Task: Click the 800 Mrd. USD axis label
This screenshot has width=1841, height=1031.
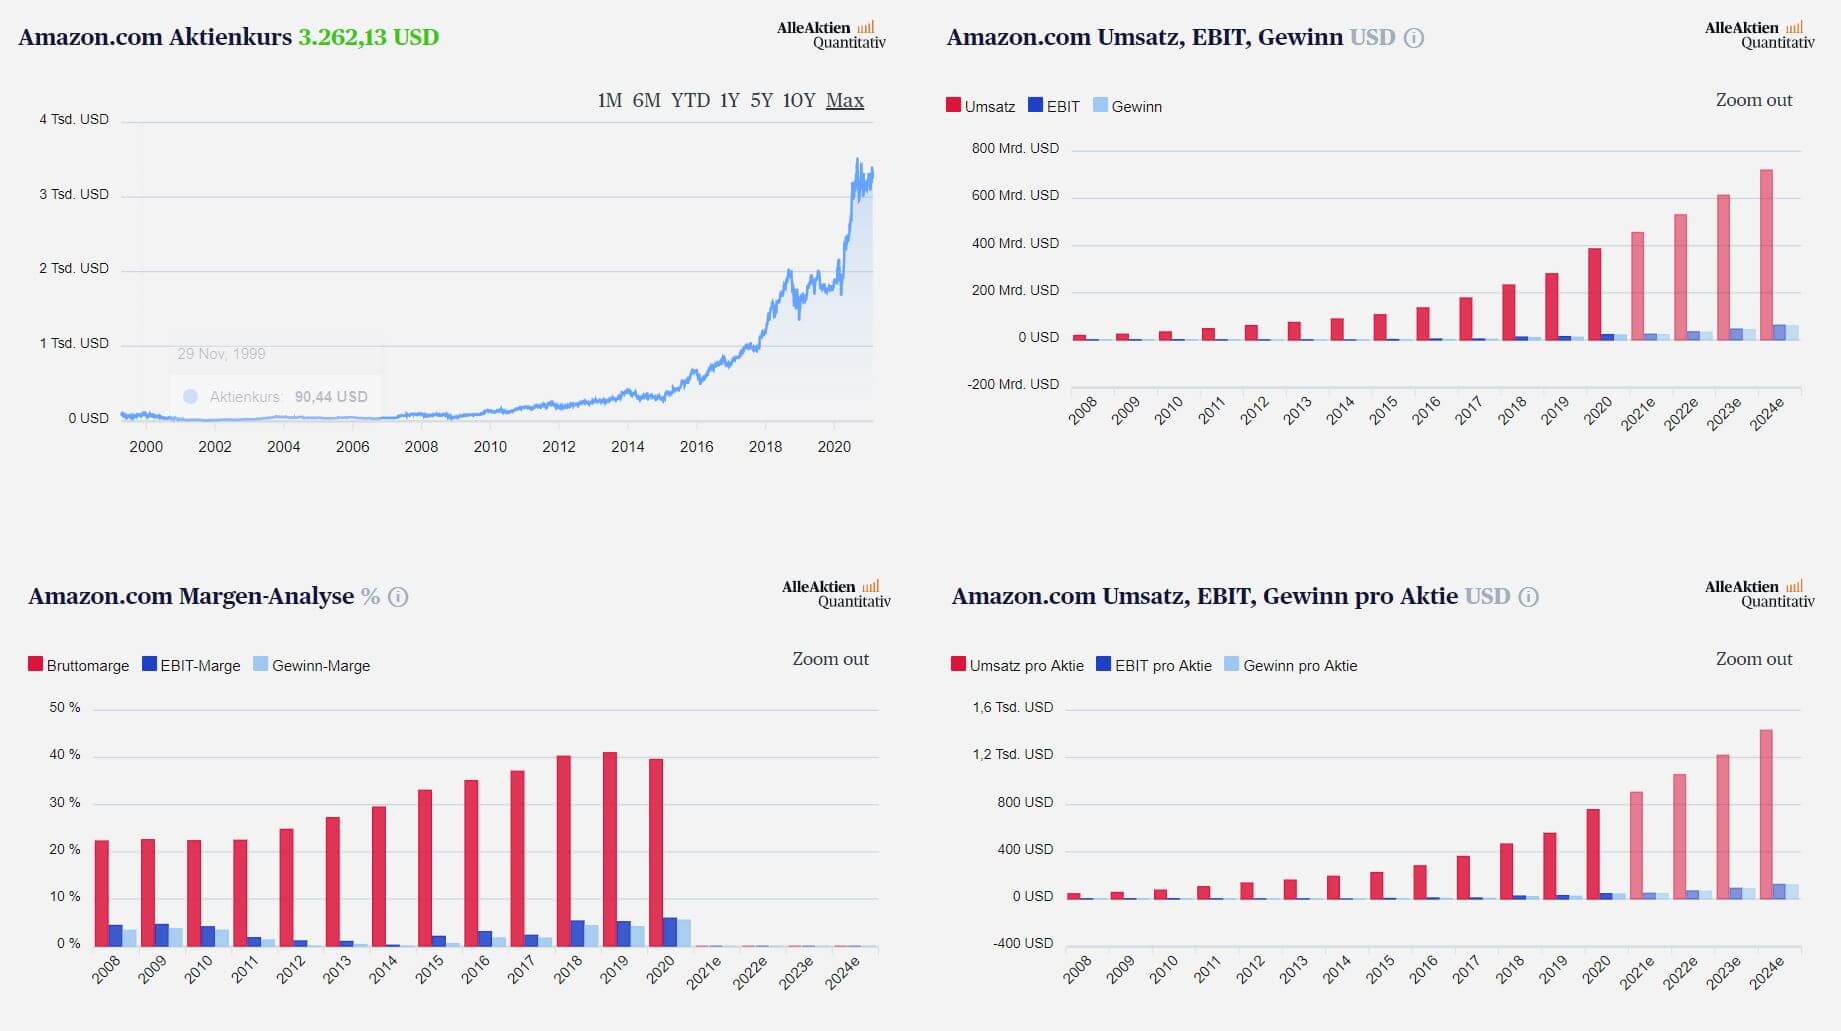Action: (x=1015, y=148)
